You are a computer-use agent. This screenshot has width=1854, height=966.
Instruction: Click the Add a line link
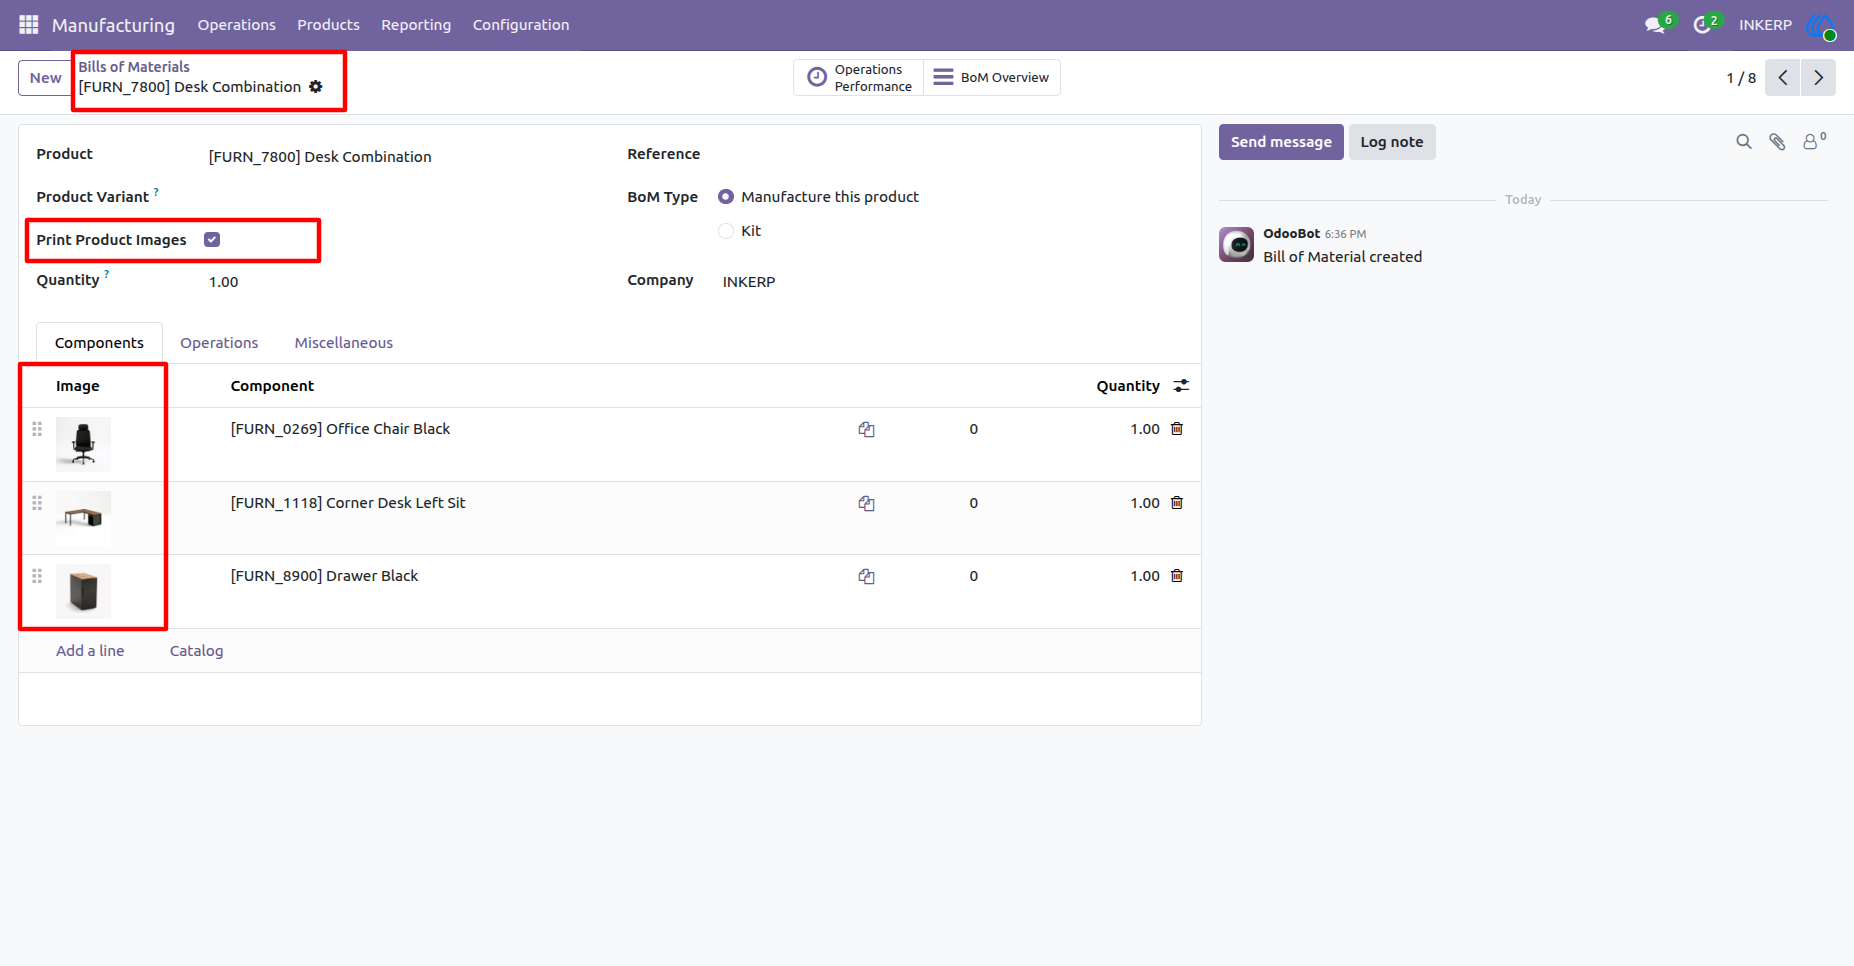(90, 651)
